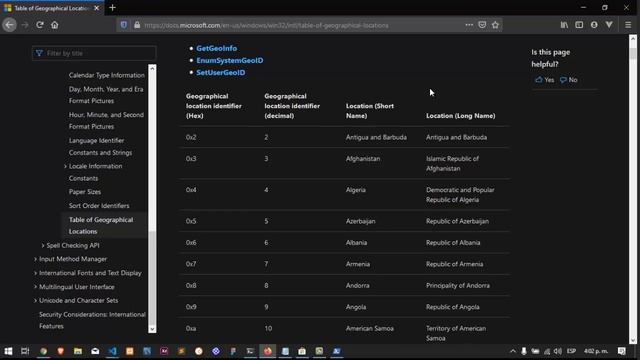Image resolution: width=640 pixels, height=360 pixels.
Task: Open the SetUserGeoID link
Action: [220, 73]
